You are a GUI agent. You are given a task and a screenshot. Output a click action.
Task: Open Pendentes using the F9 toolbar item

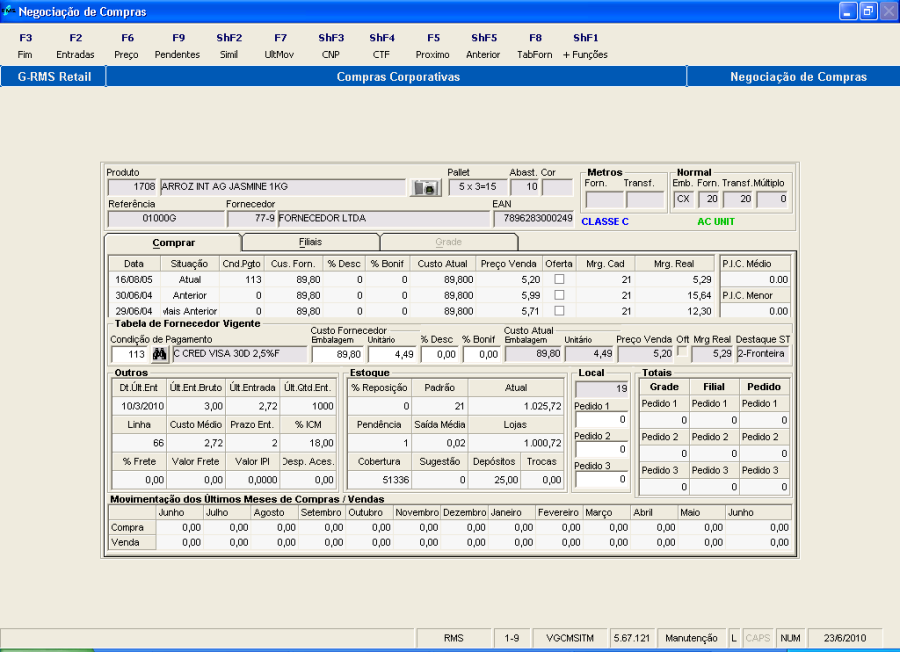[x=177, y=46]
